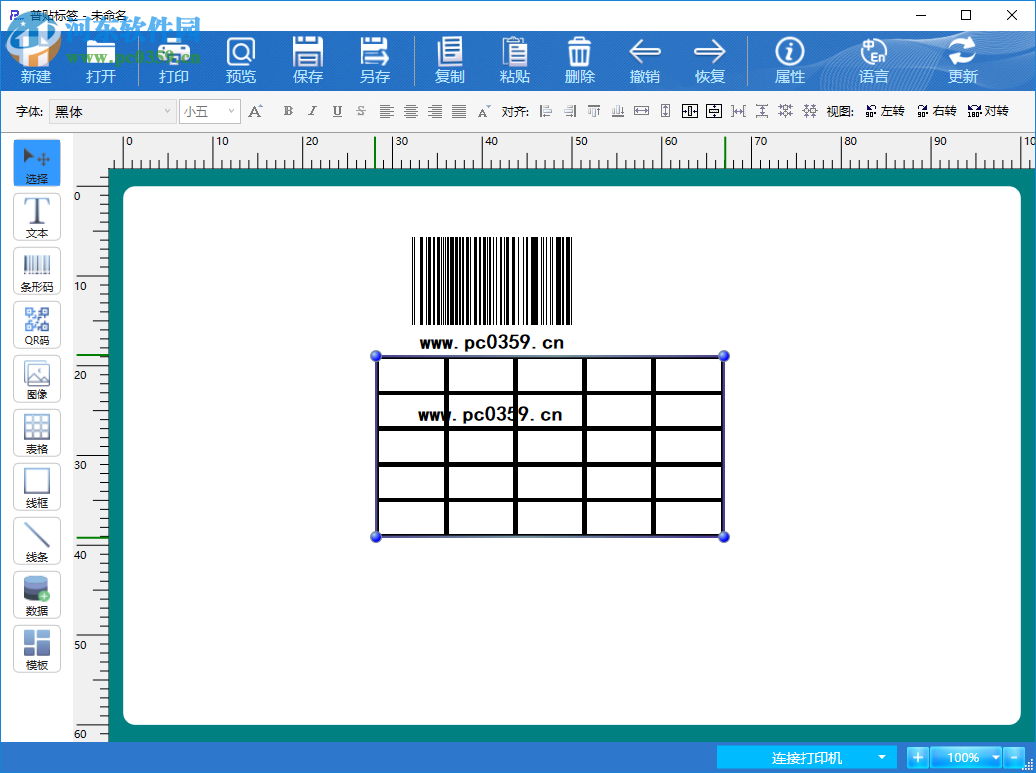Toggle underline formatting

(337, 111)
